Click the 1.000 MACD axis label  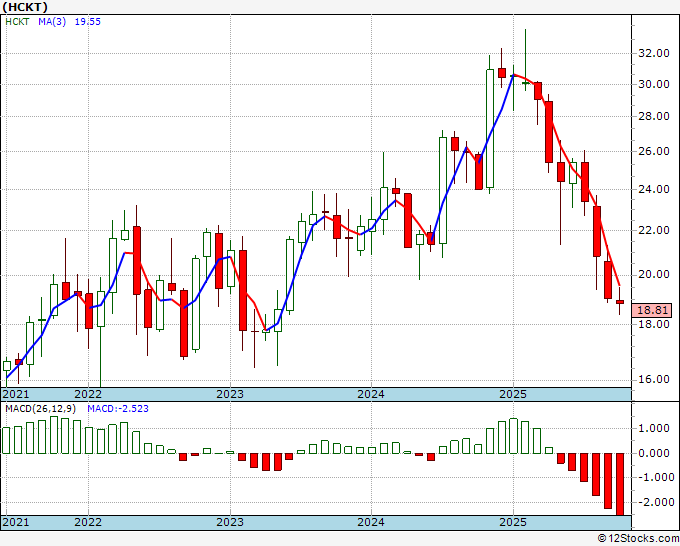(x=654, y=428)
